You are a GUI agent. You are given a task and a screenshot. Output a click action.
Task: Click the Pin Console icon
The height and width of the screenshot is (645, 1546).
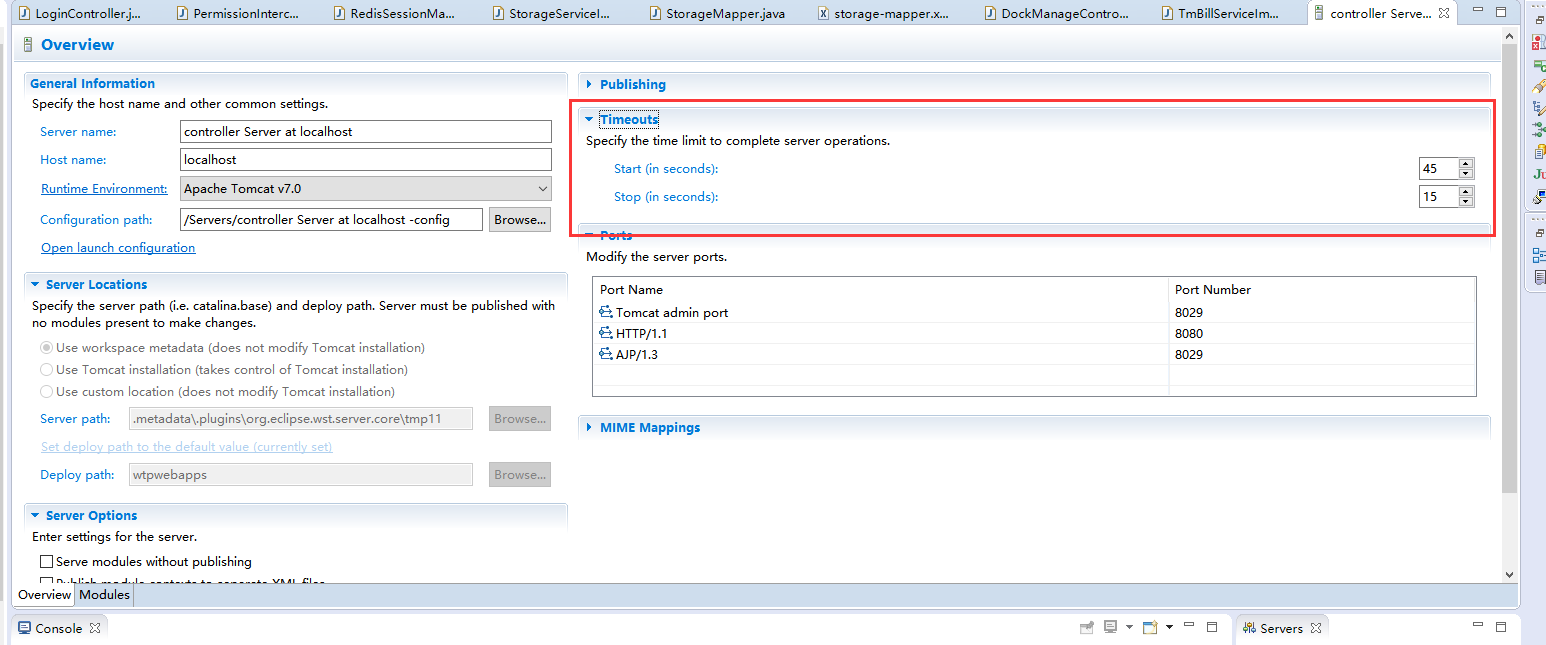click(x=1087, y=628)
